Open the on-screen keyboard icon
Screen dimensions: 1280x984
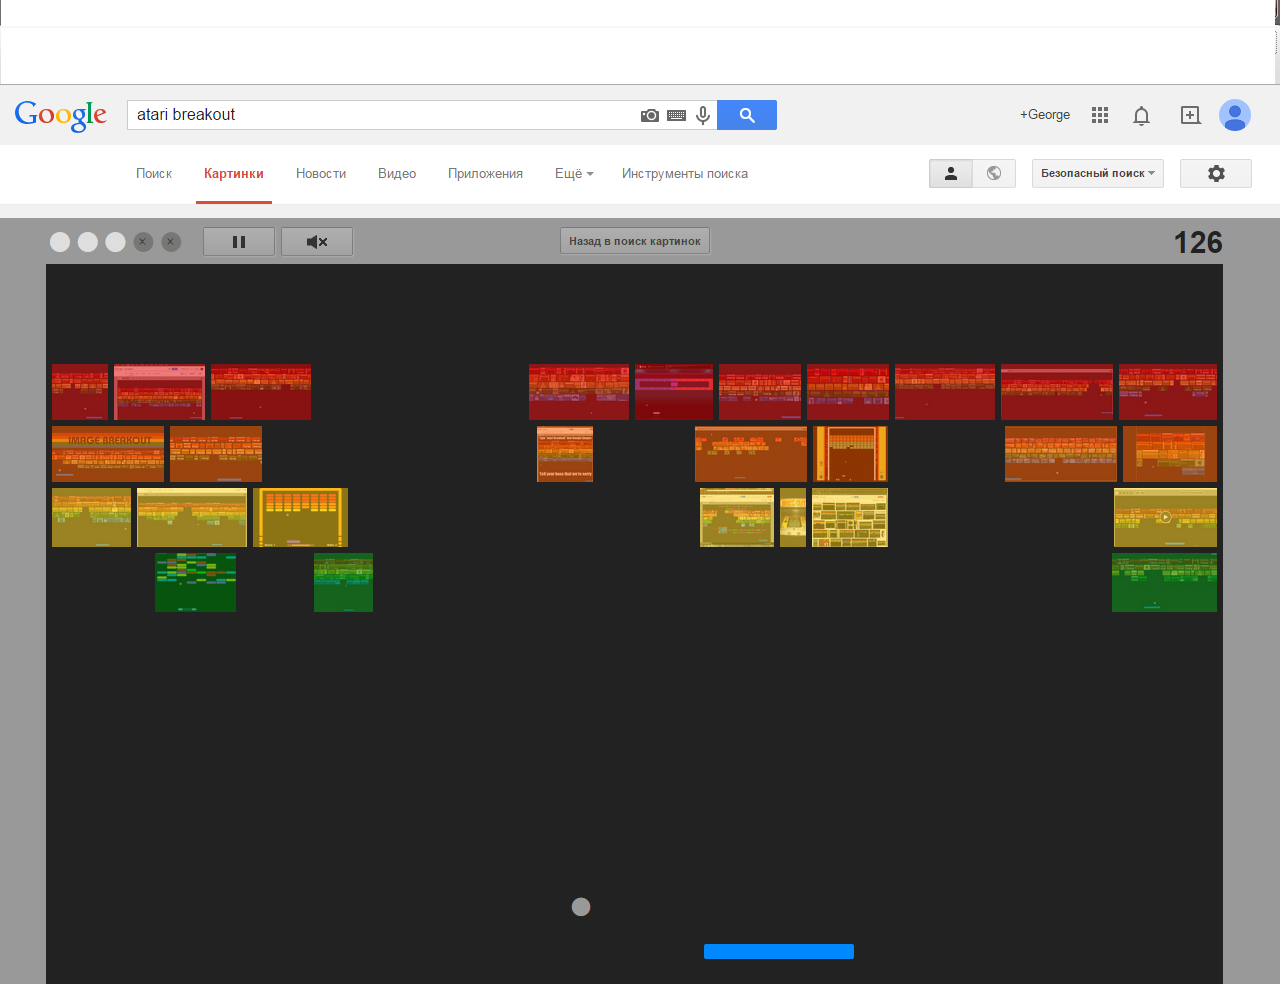(x=677, y=115)
